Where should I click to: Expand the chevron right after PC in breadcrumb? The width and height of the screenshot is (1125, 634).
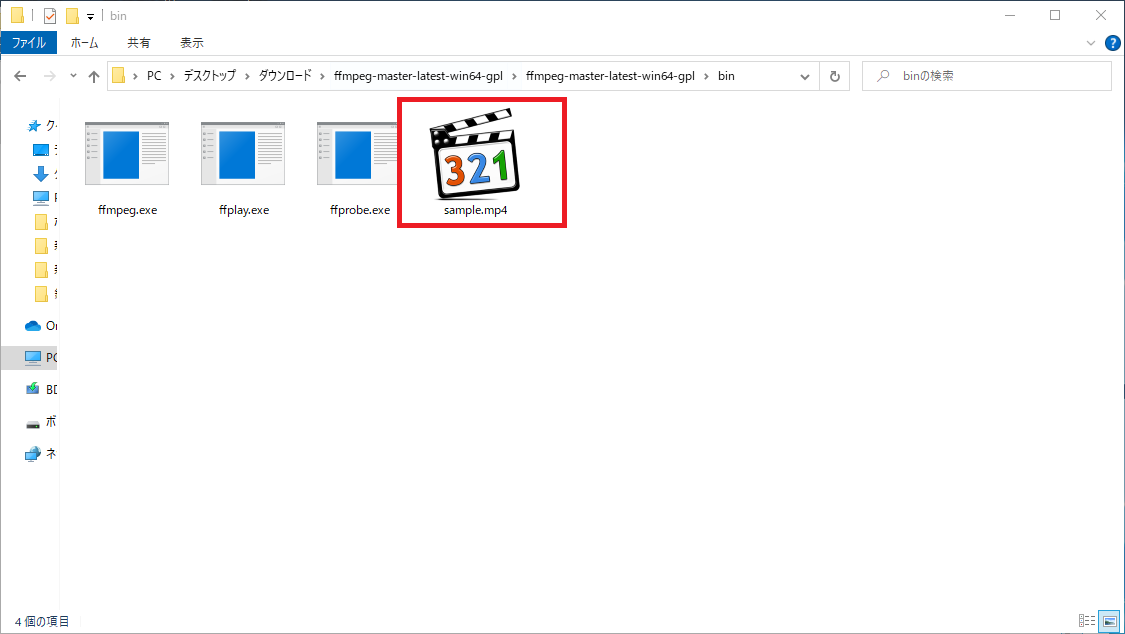(172, 76)
